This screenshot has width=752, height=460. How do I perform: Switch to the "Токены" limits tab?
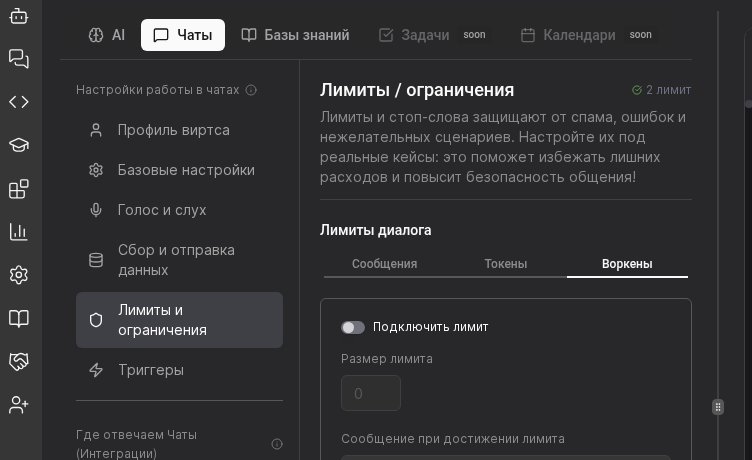[505, 264]
